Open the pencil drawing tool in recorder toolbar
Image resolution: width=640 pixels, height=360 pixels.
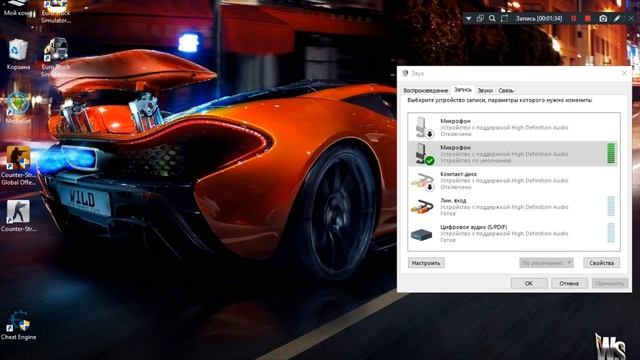[x=617, y=18]
